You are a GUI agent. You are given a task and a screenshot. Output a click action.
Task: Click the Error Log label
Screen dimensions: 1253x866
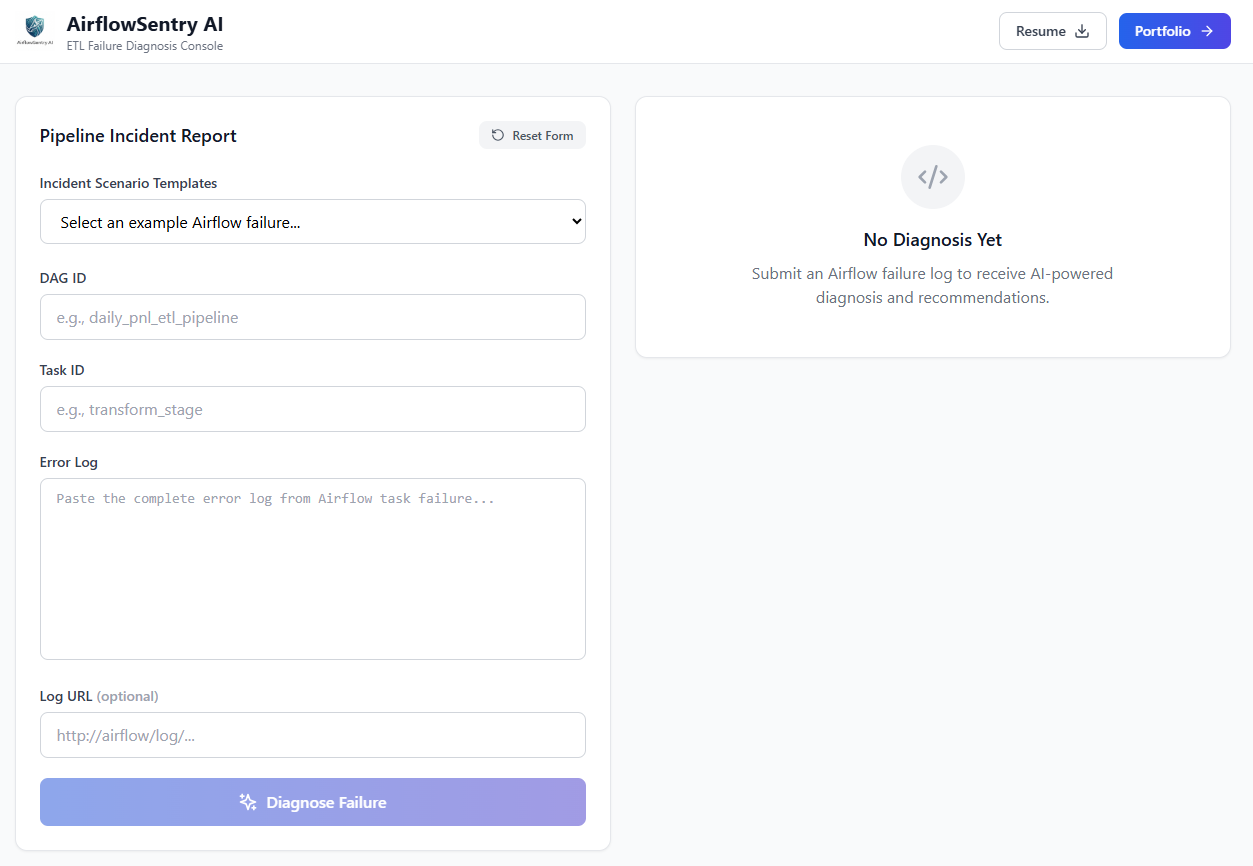coord(69,462)
